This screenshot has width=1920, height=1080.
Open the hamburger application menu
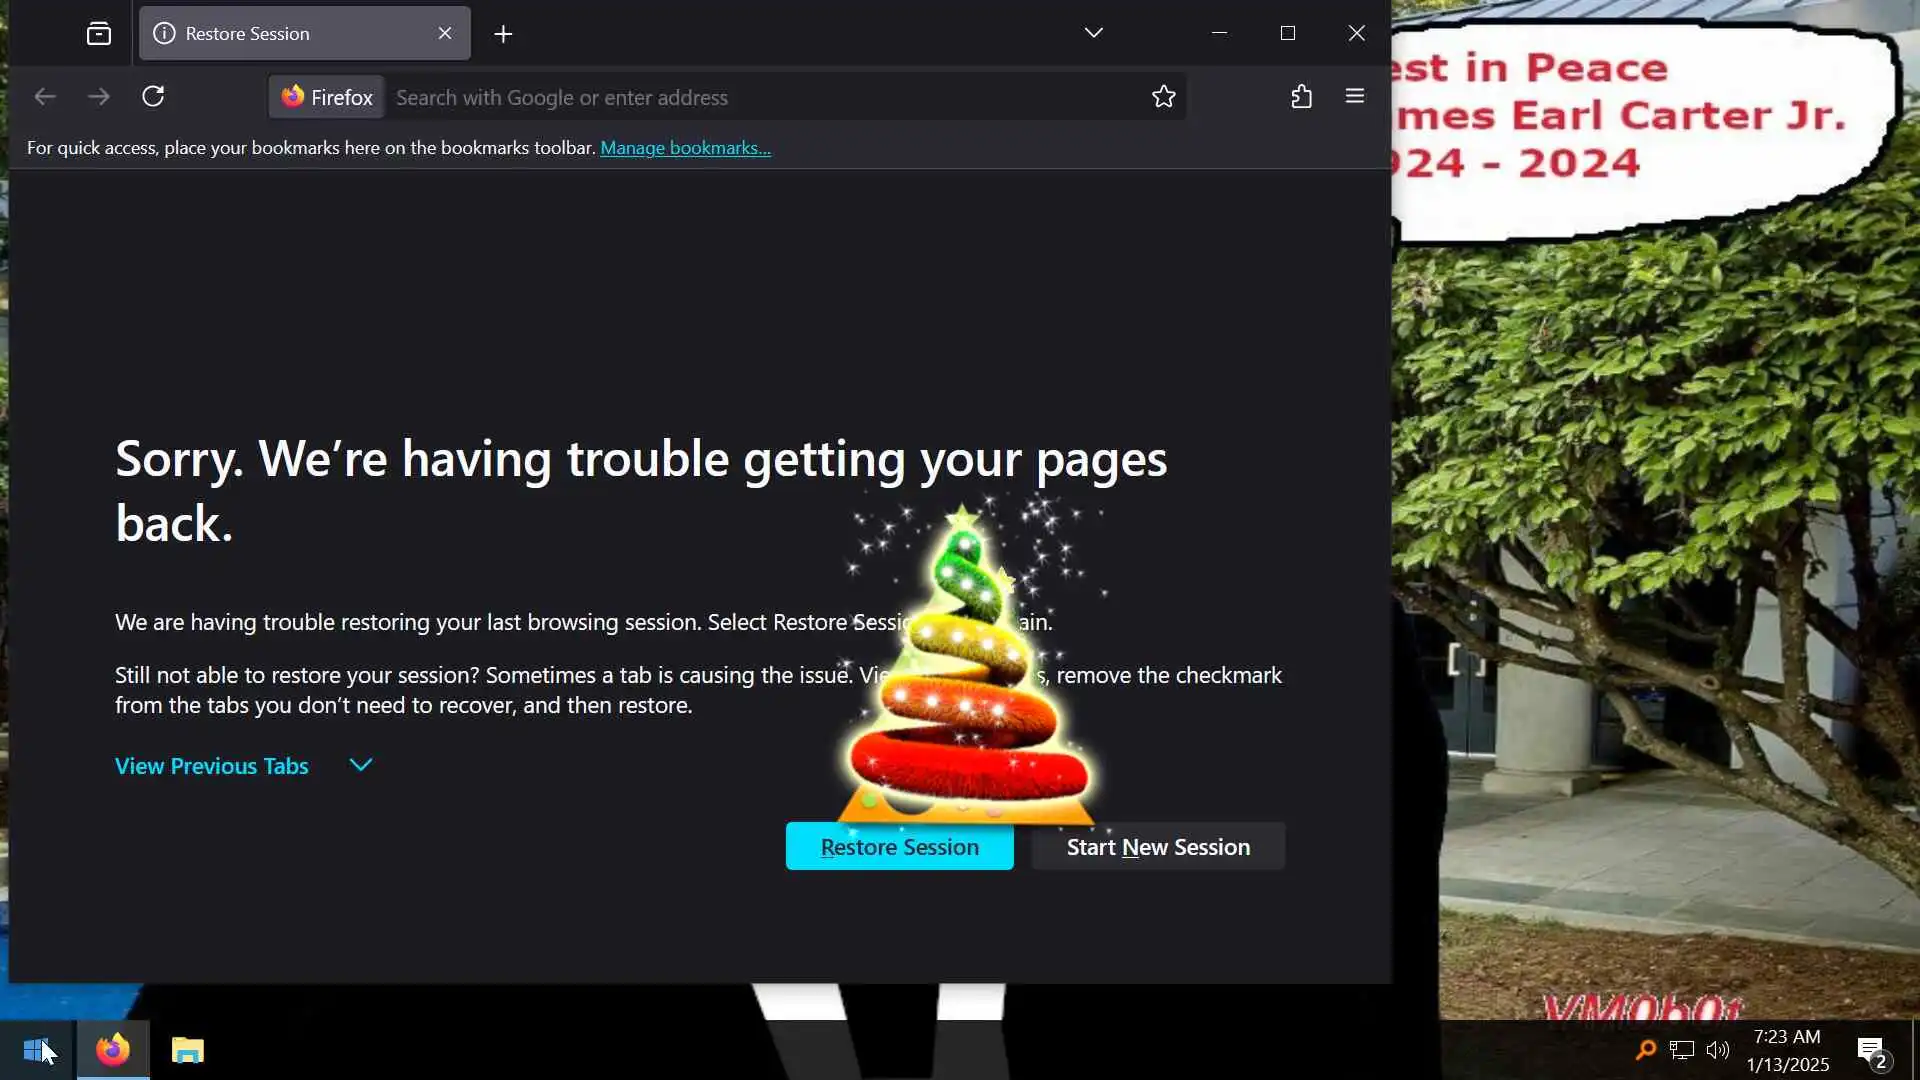(x=1355, y=97)
